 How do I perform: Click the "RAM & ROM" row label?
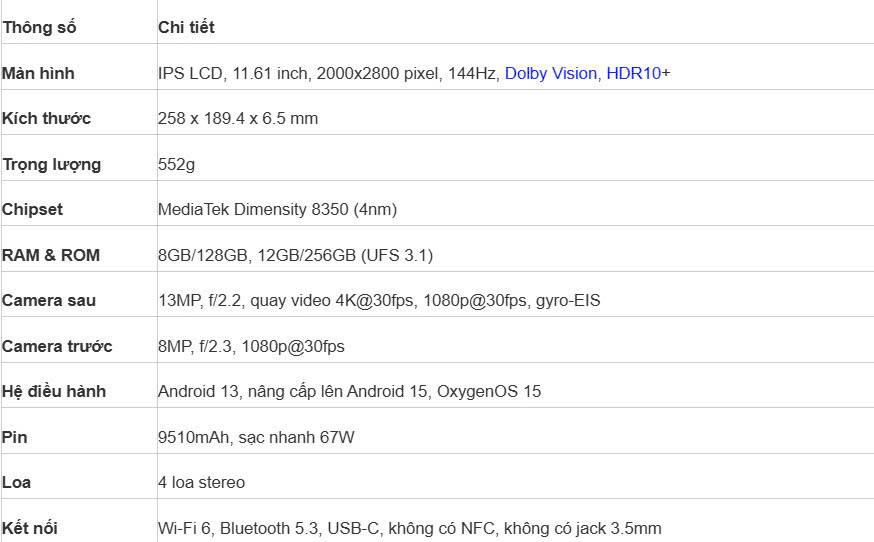(x=51, y=255)
